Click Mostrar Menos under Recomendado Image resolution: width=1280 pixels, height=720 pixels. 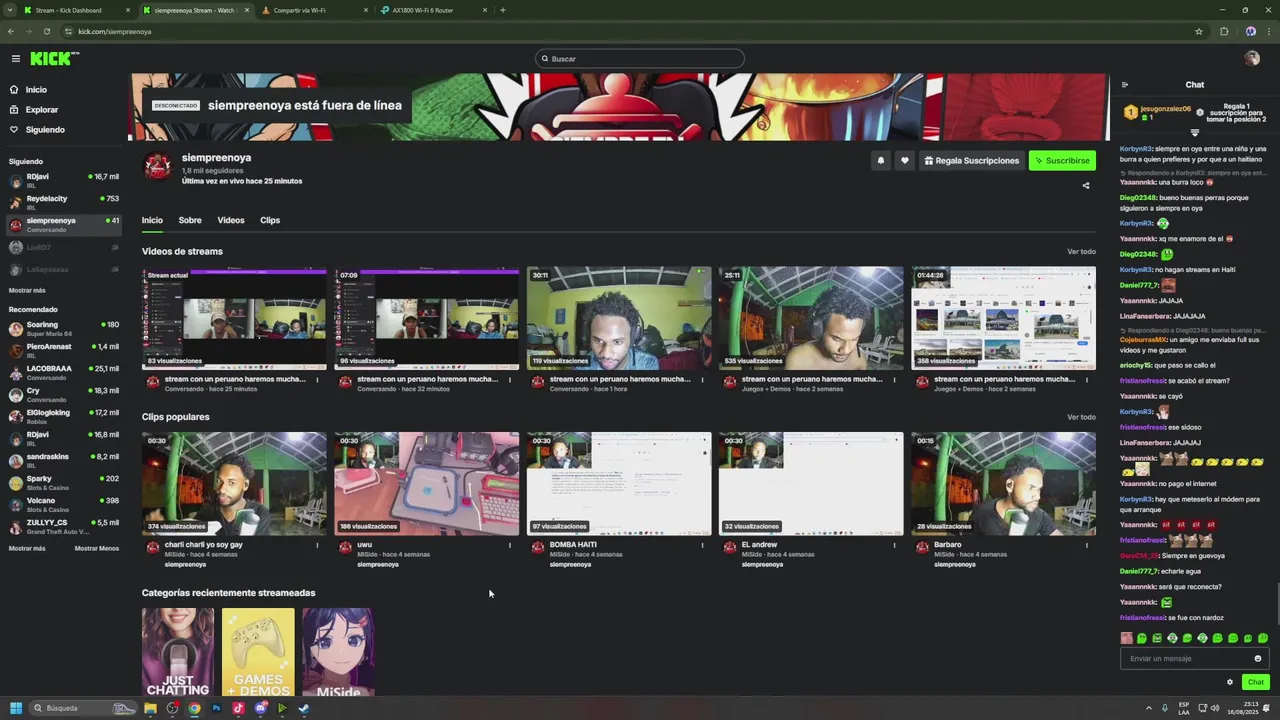97,548
